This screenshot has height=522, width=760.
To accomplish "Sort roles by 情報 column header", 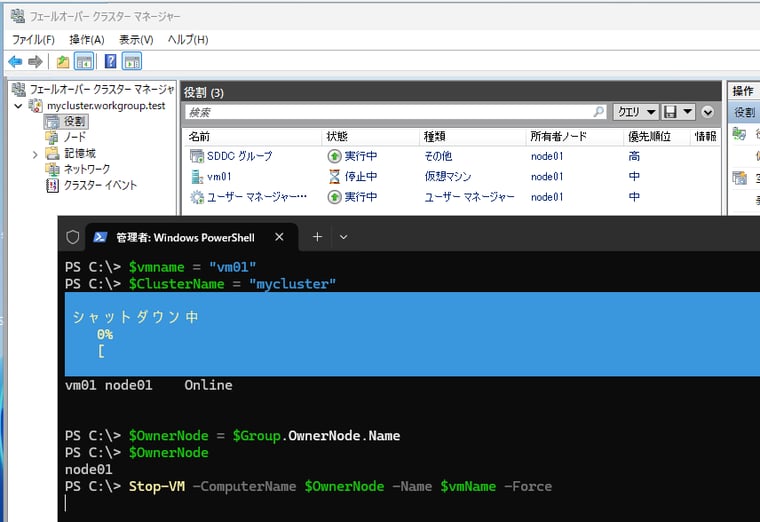I will click(705, 137).
